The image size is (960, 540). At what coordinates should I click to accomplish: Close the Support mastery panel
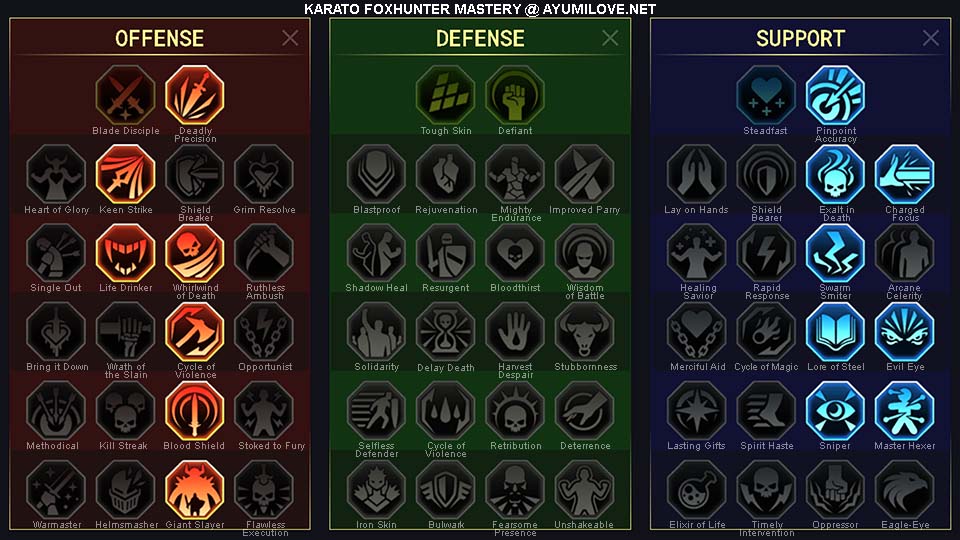tap(931, 38)
